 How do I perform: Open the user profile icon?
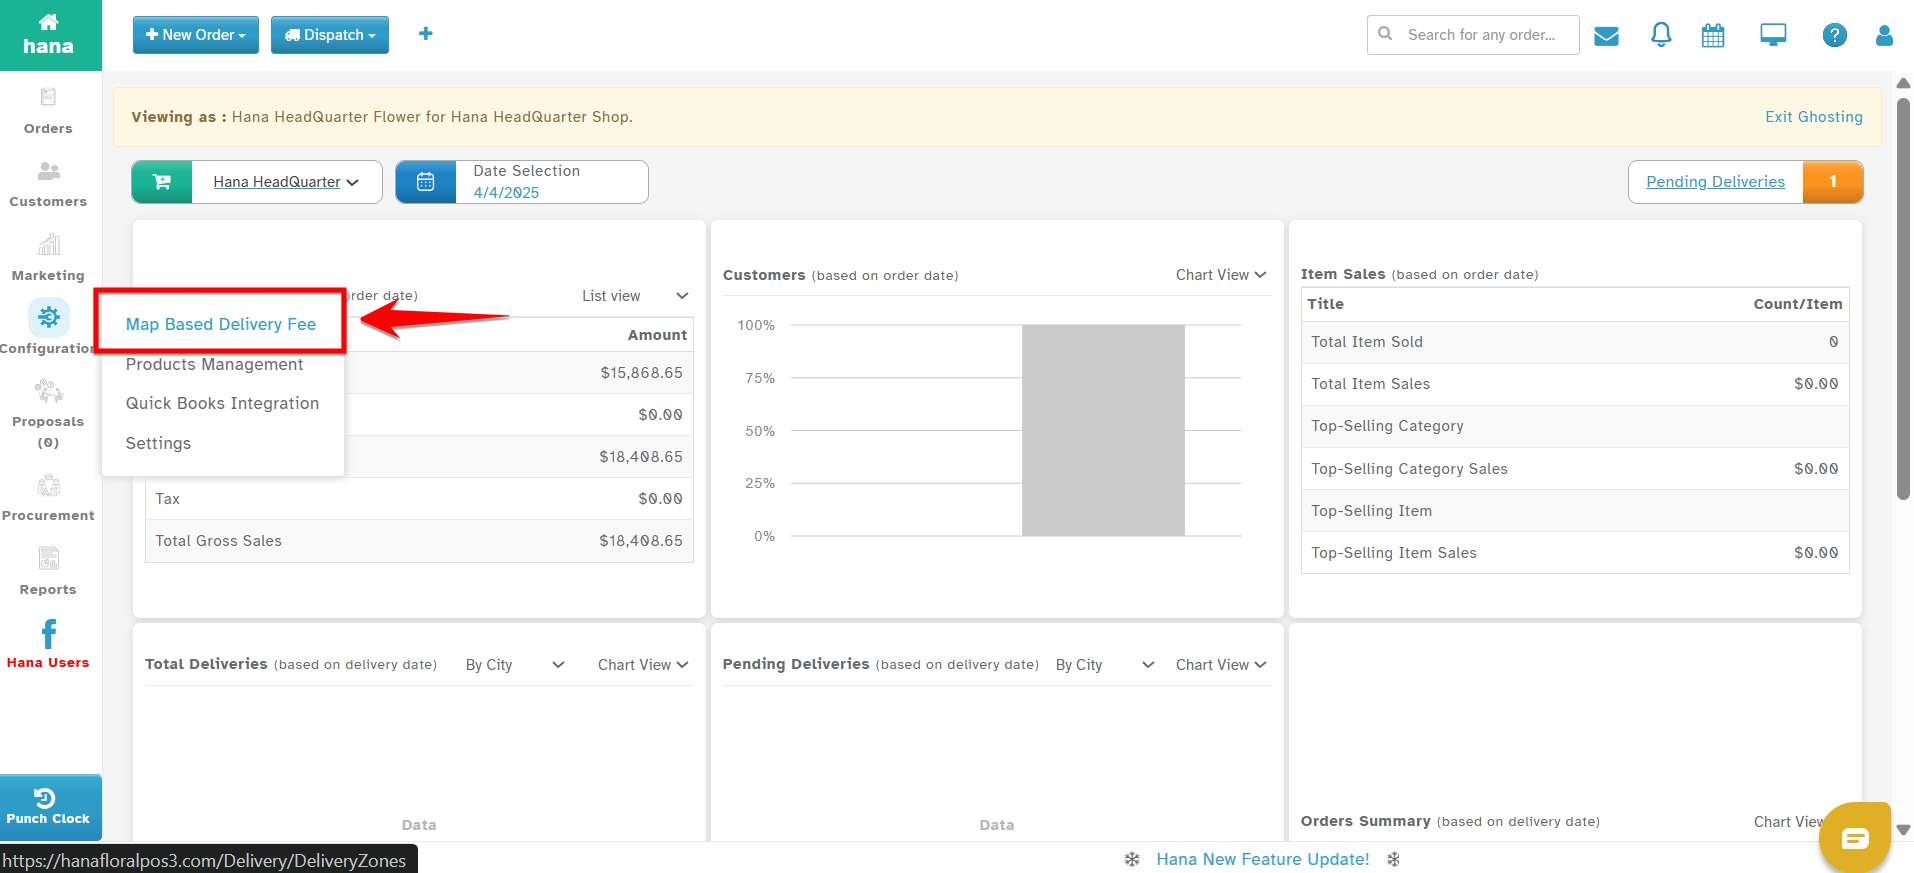pyautogui.click(x=1884, y=36)
